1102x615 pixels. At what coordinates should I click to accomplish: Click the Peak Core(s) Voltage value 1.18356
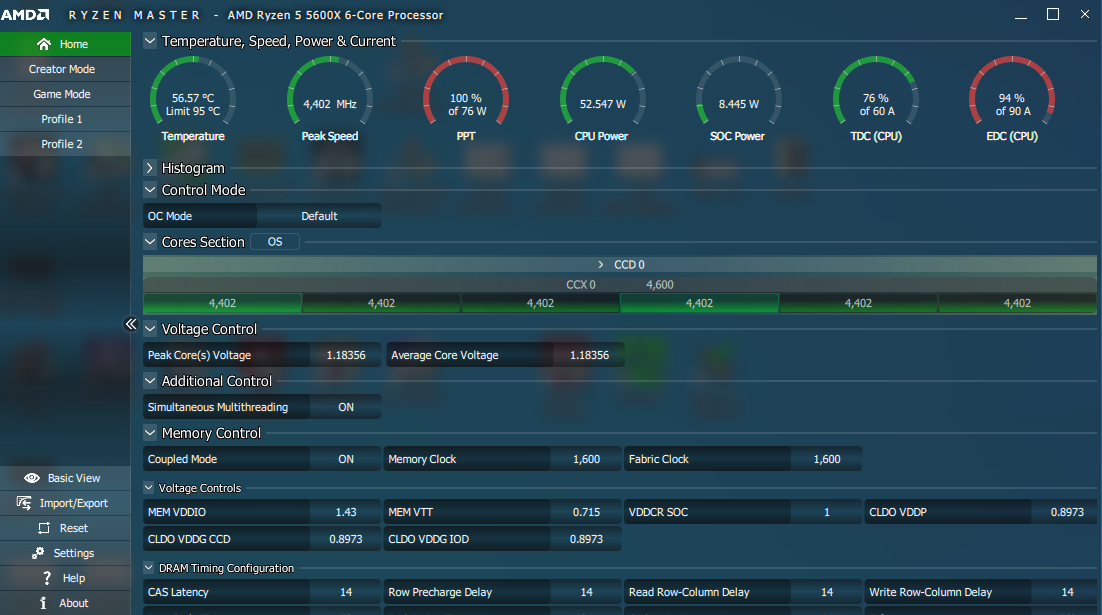tap(346, 355)
